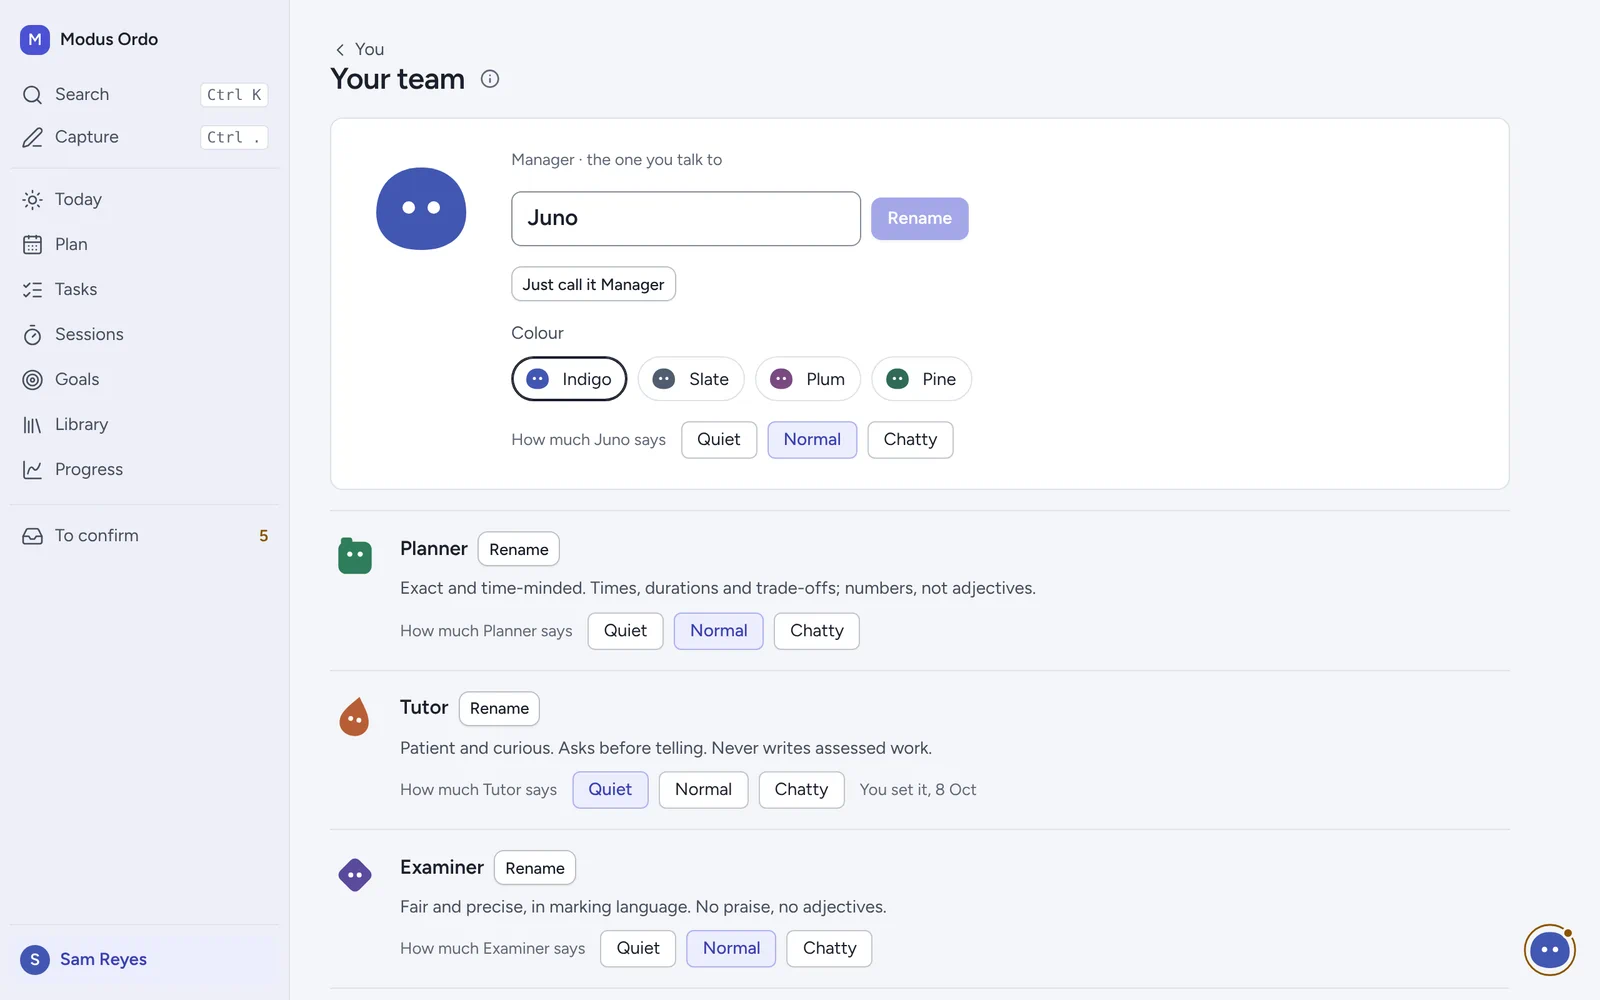Set Tutor to Normal

(x=703, y=790)
